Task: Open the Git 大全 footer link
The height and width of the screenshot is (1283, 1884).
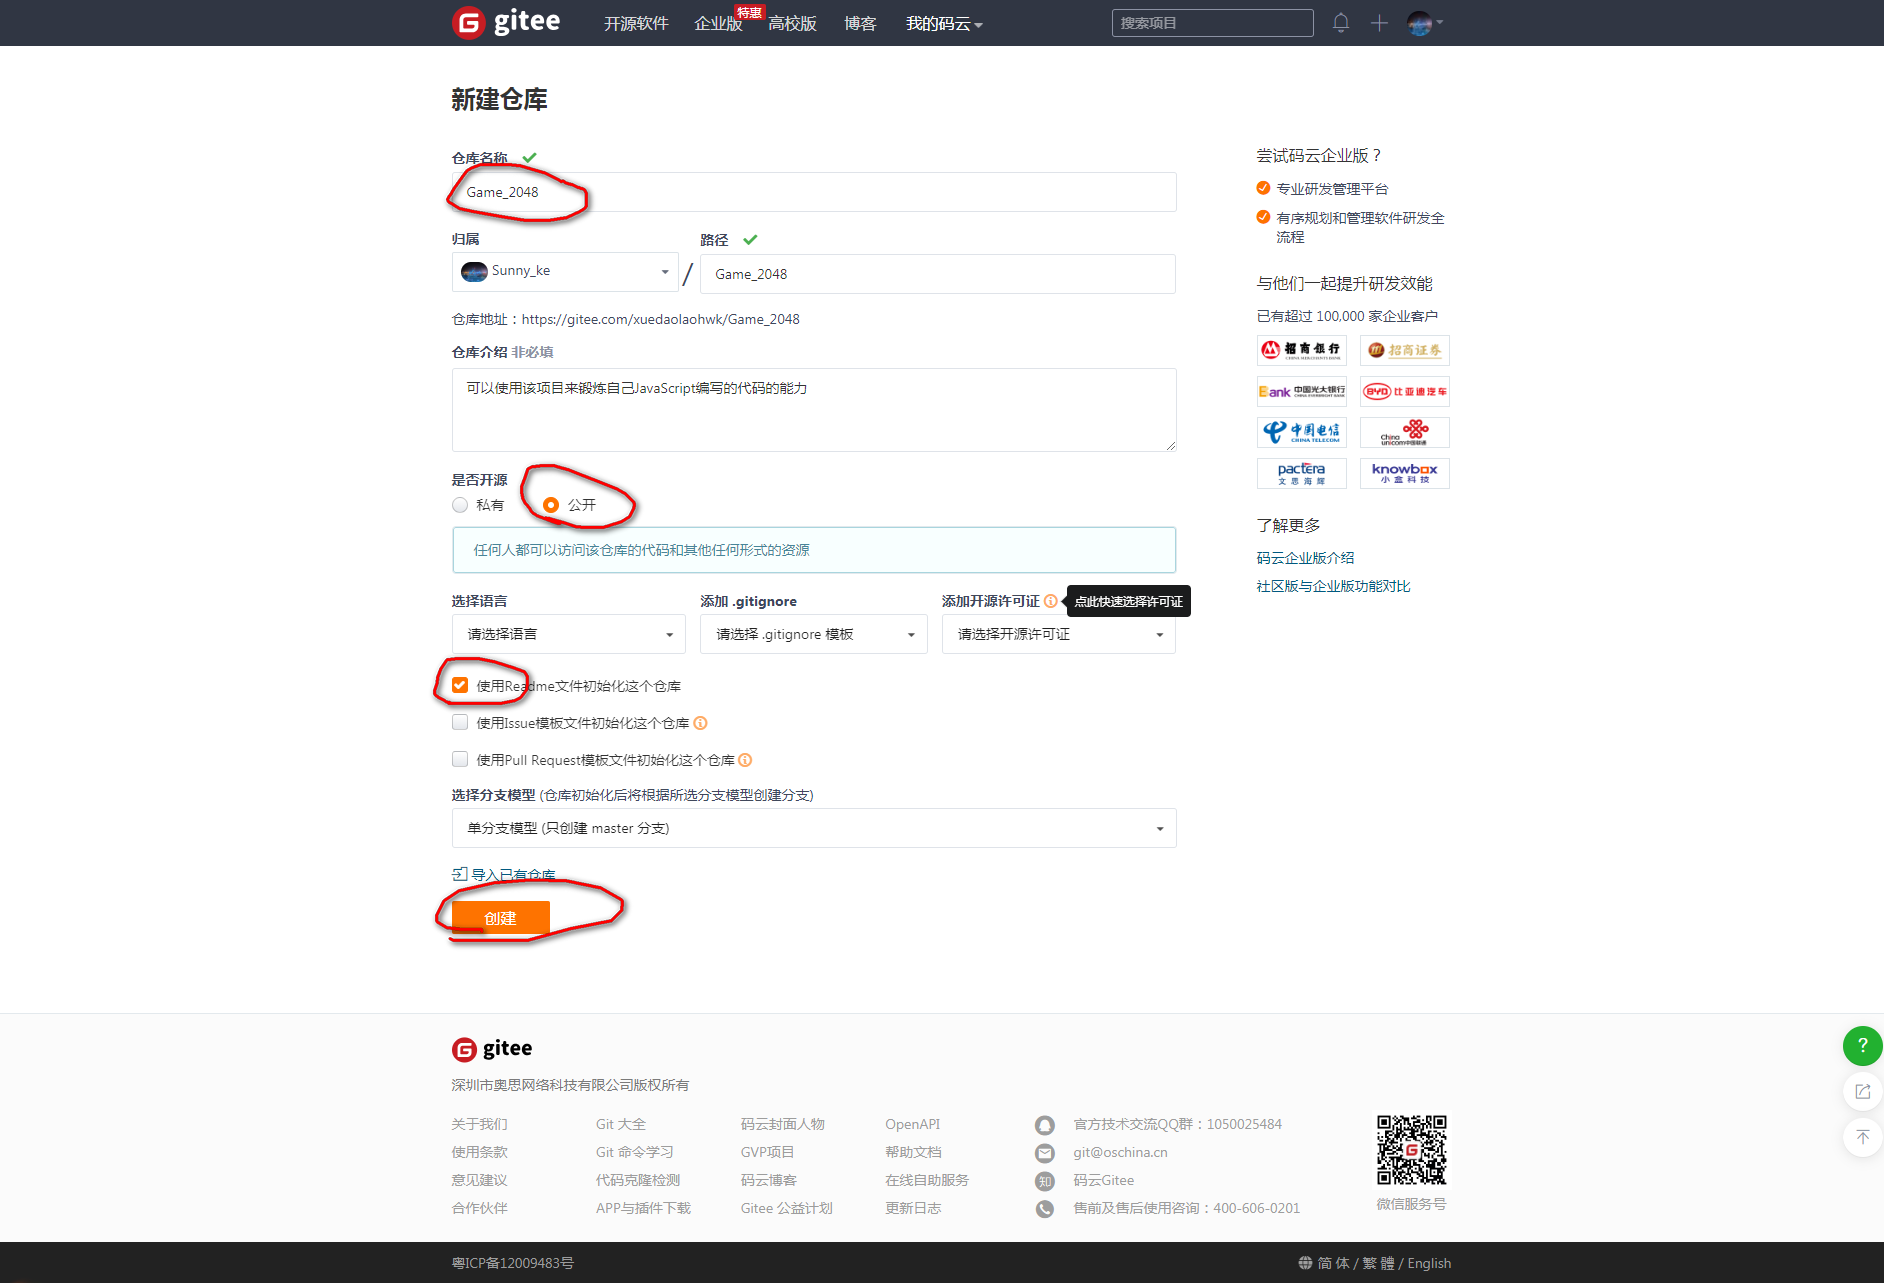Action: coord(621,1124)
